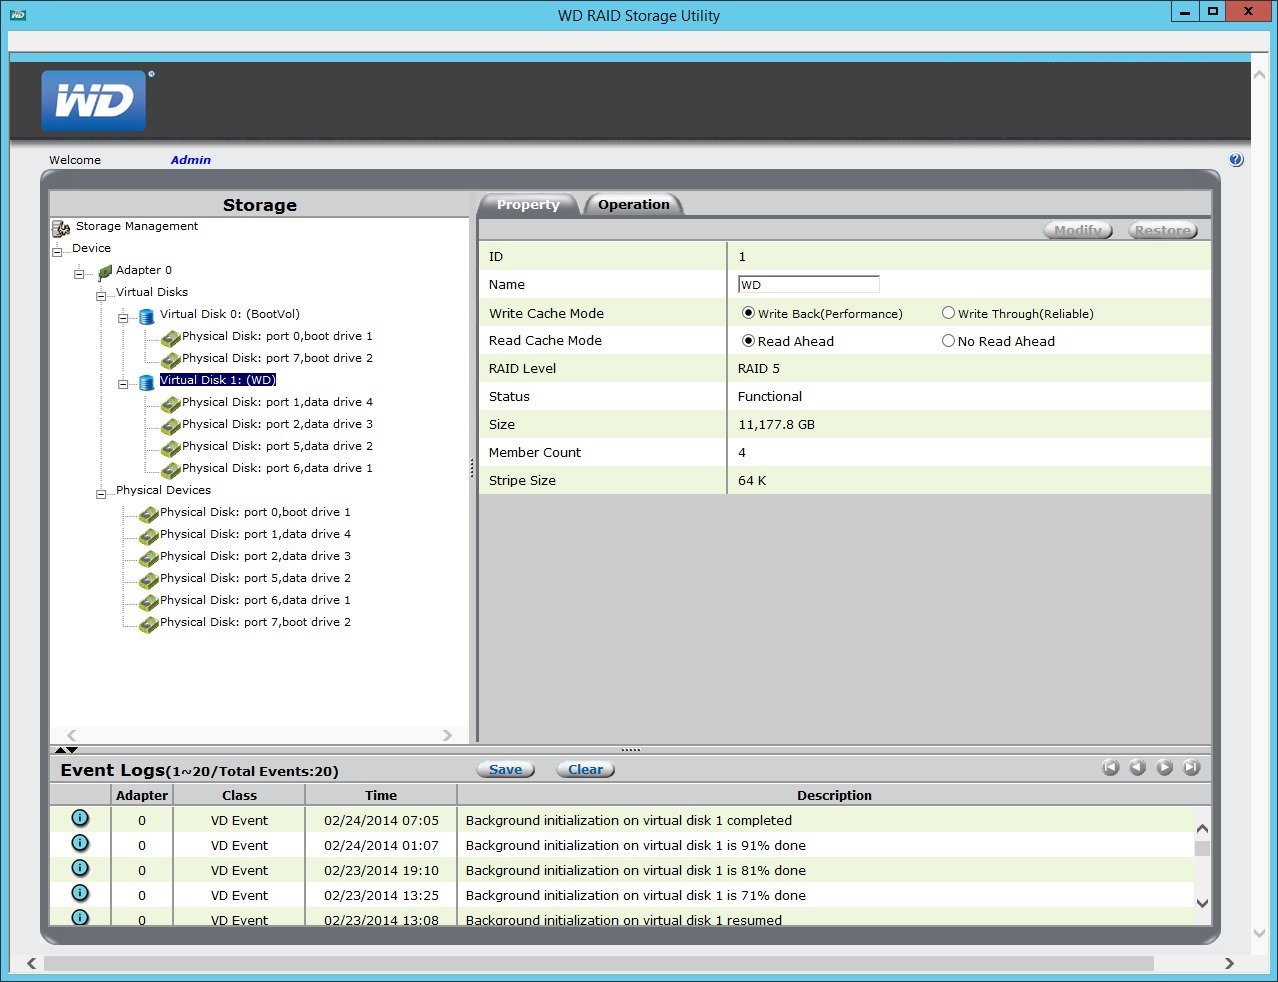Click drive icon for port 2 under Virtual Disk 1
The height and width of the screenshot is (982, 1278).
pos(170,427)
